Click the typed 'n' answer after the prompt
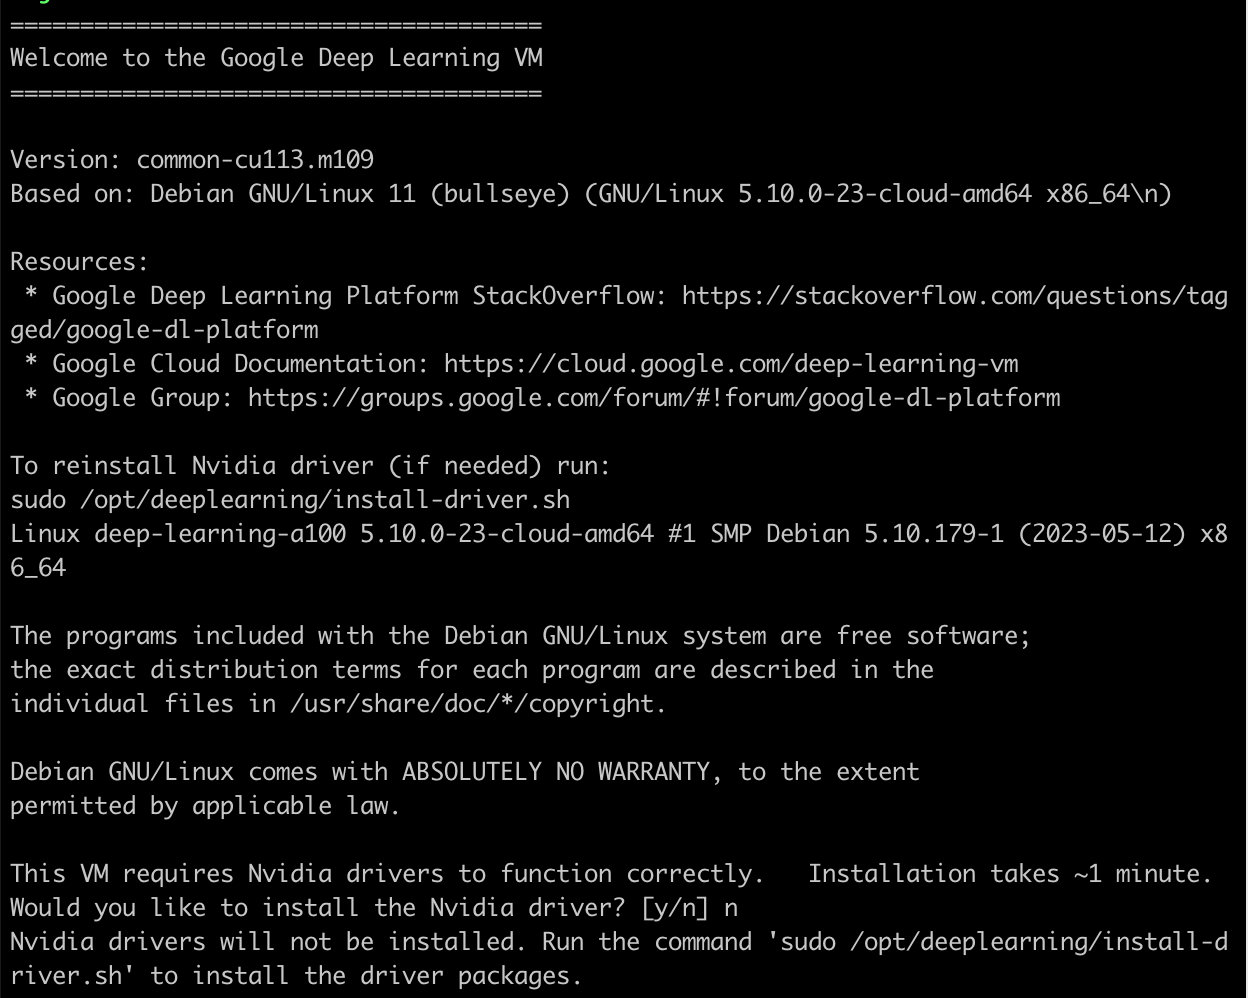This screenshot has height=998, width=1248. pos(731,908)
